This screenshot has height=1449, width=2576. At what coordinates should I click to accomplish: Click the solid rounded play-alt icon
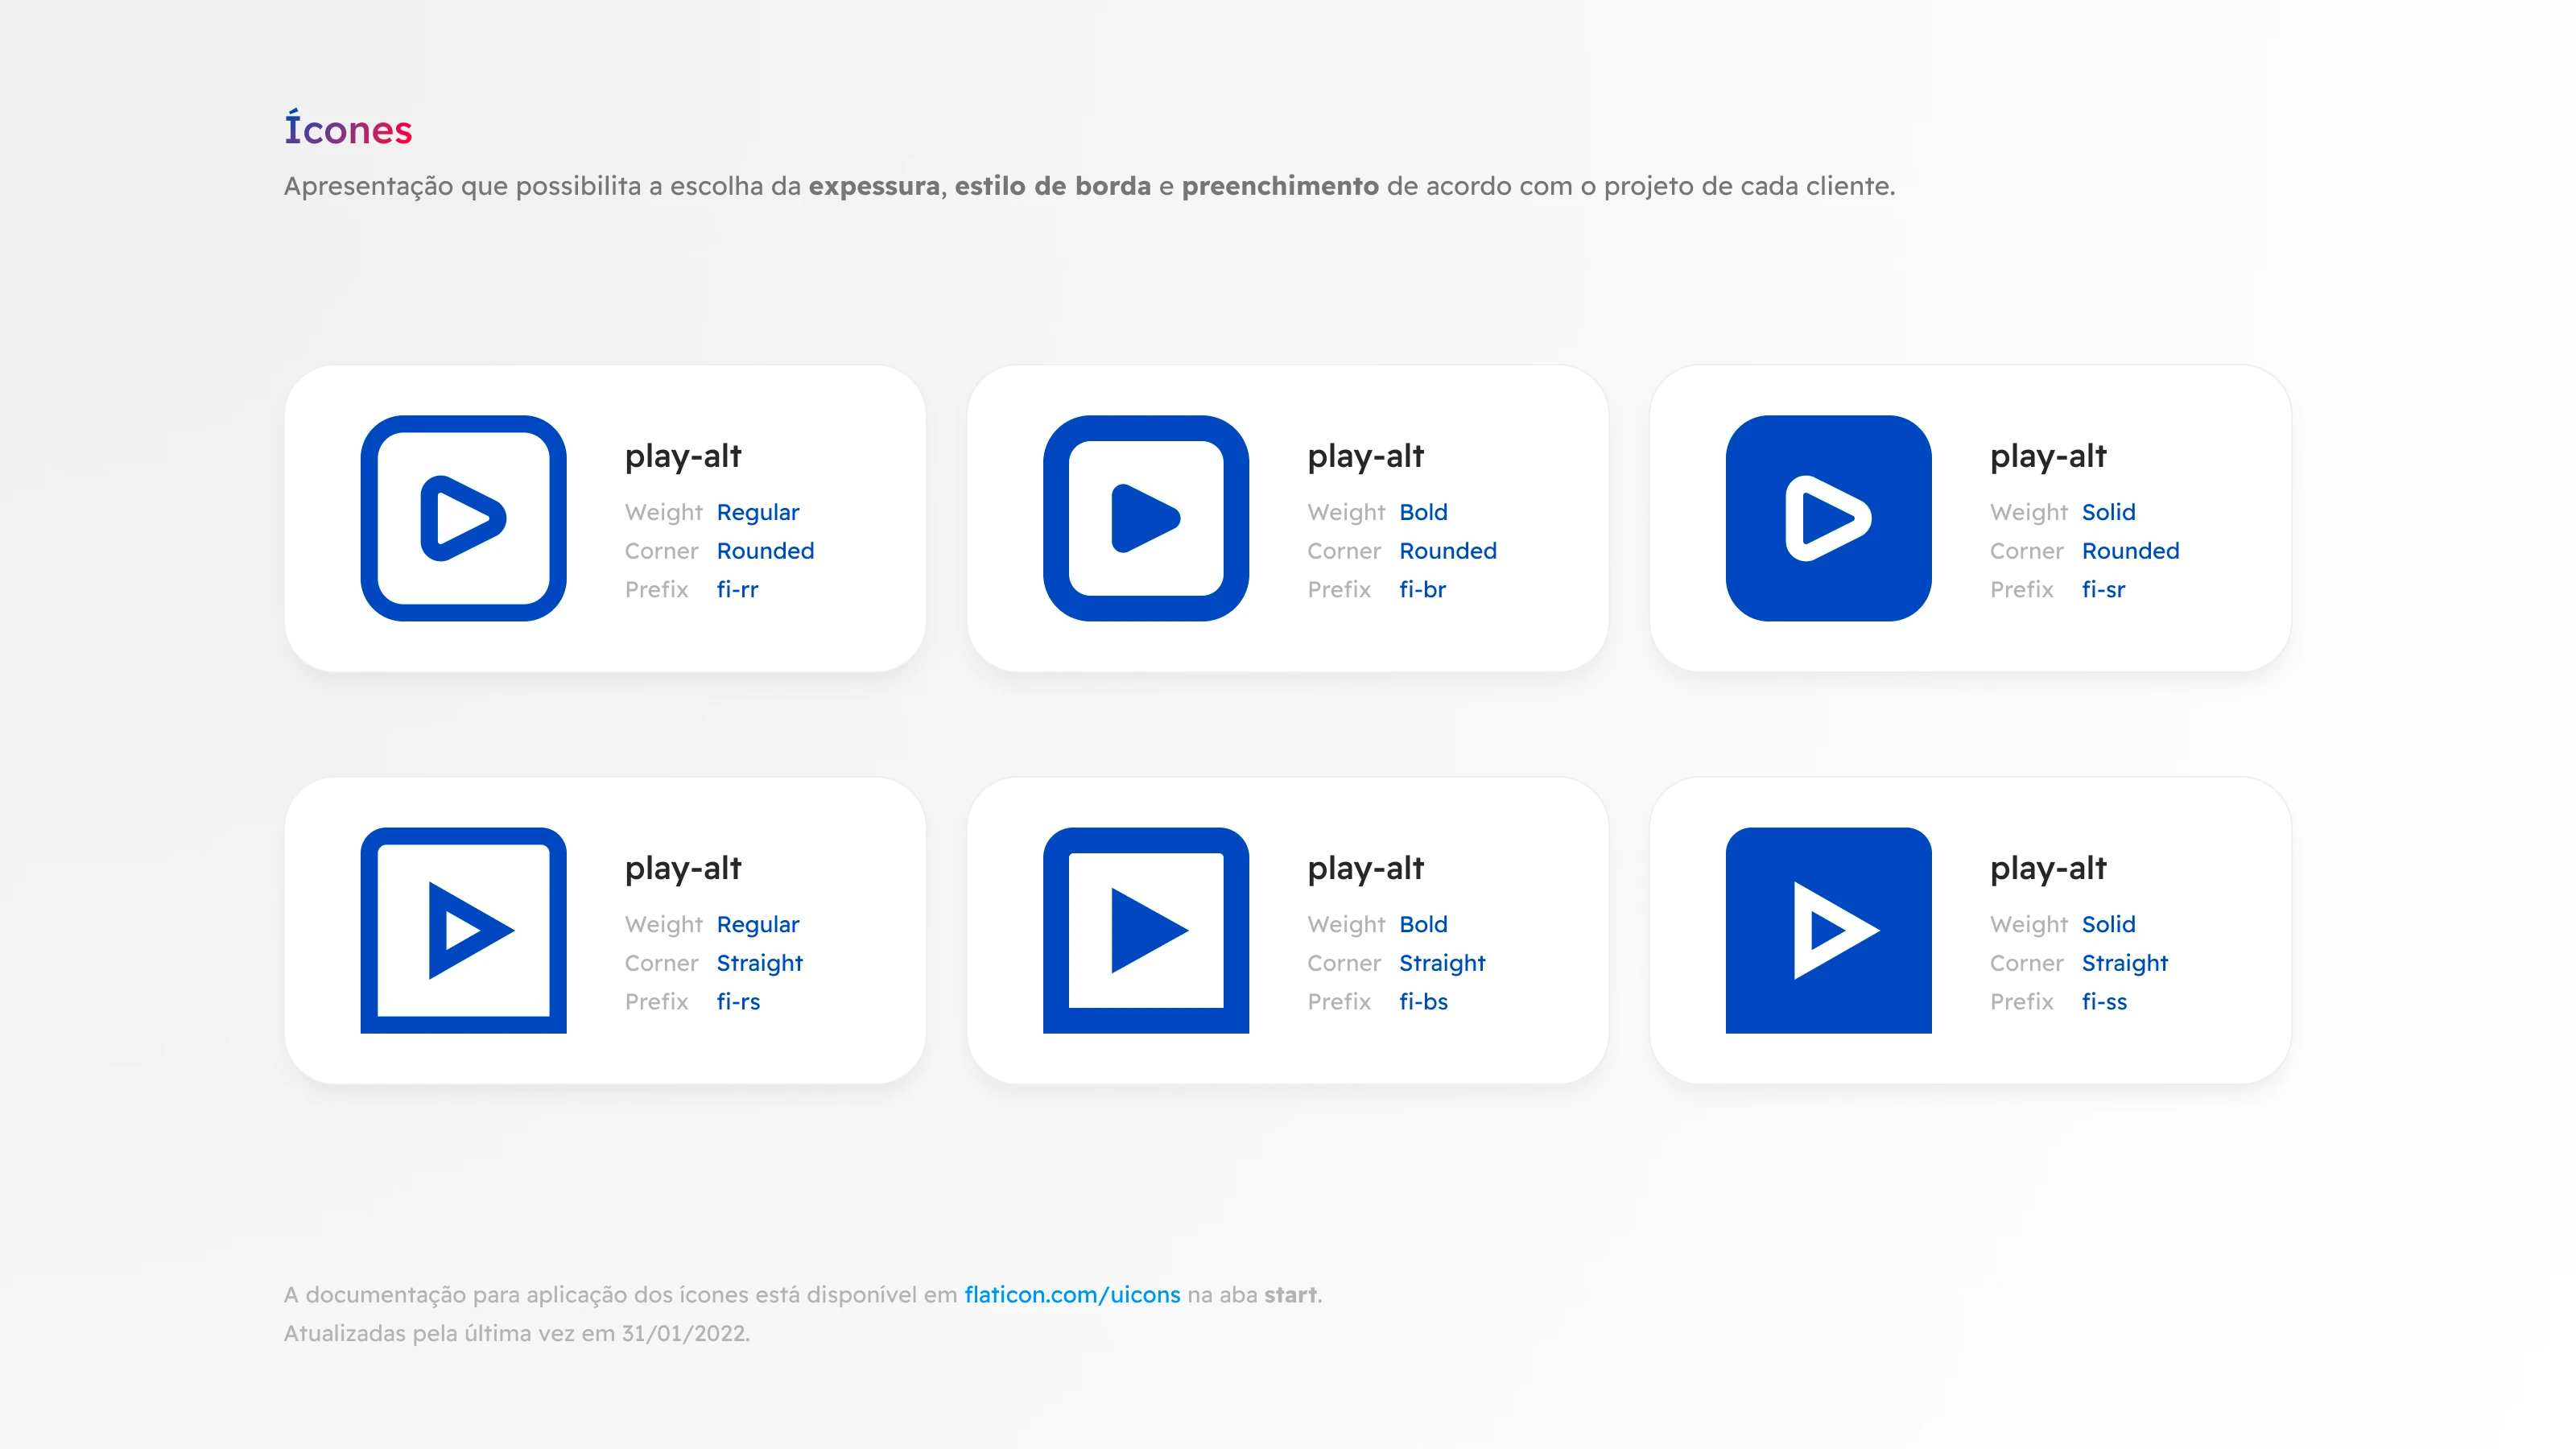click(x=1828, y=518)
